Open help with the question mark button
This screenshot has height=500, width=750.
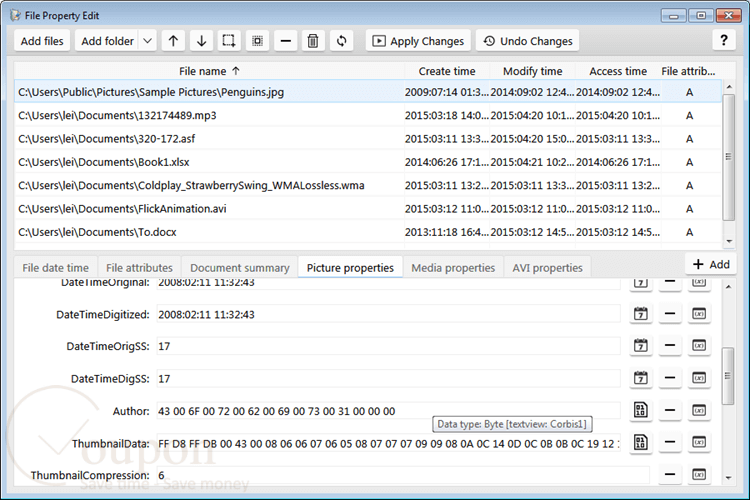point(724,40)
